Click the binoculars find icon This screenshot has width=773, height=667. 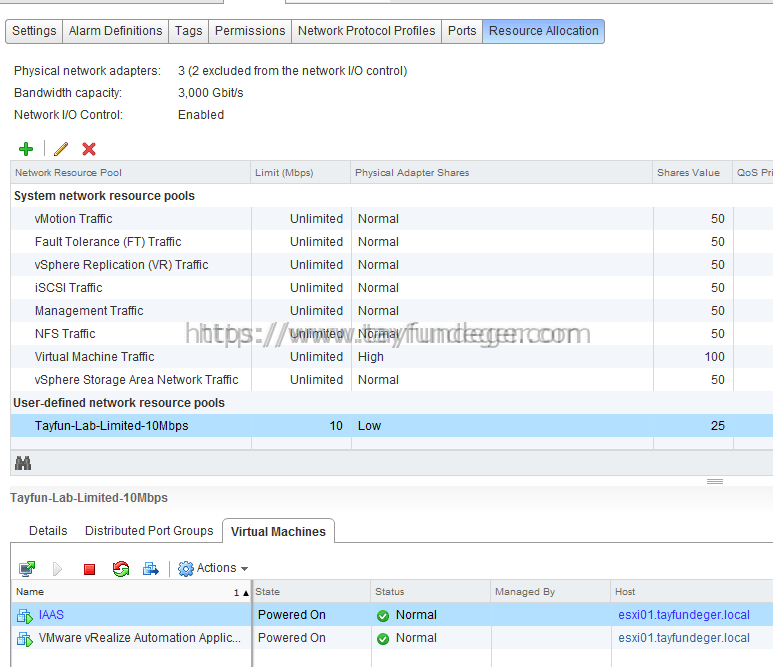(23, 463)
